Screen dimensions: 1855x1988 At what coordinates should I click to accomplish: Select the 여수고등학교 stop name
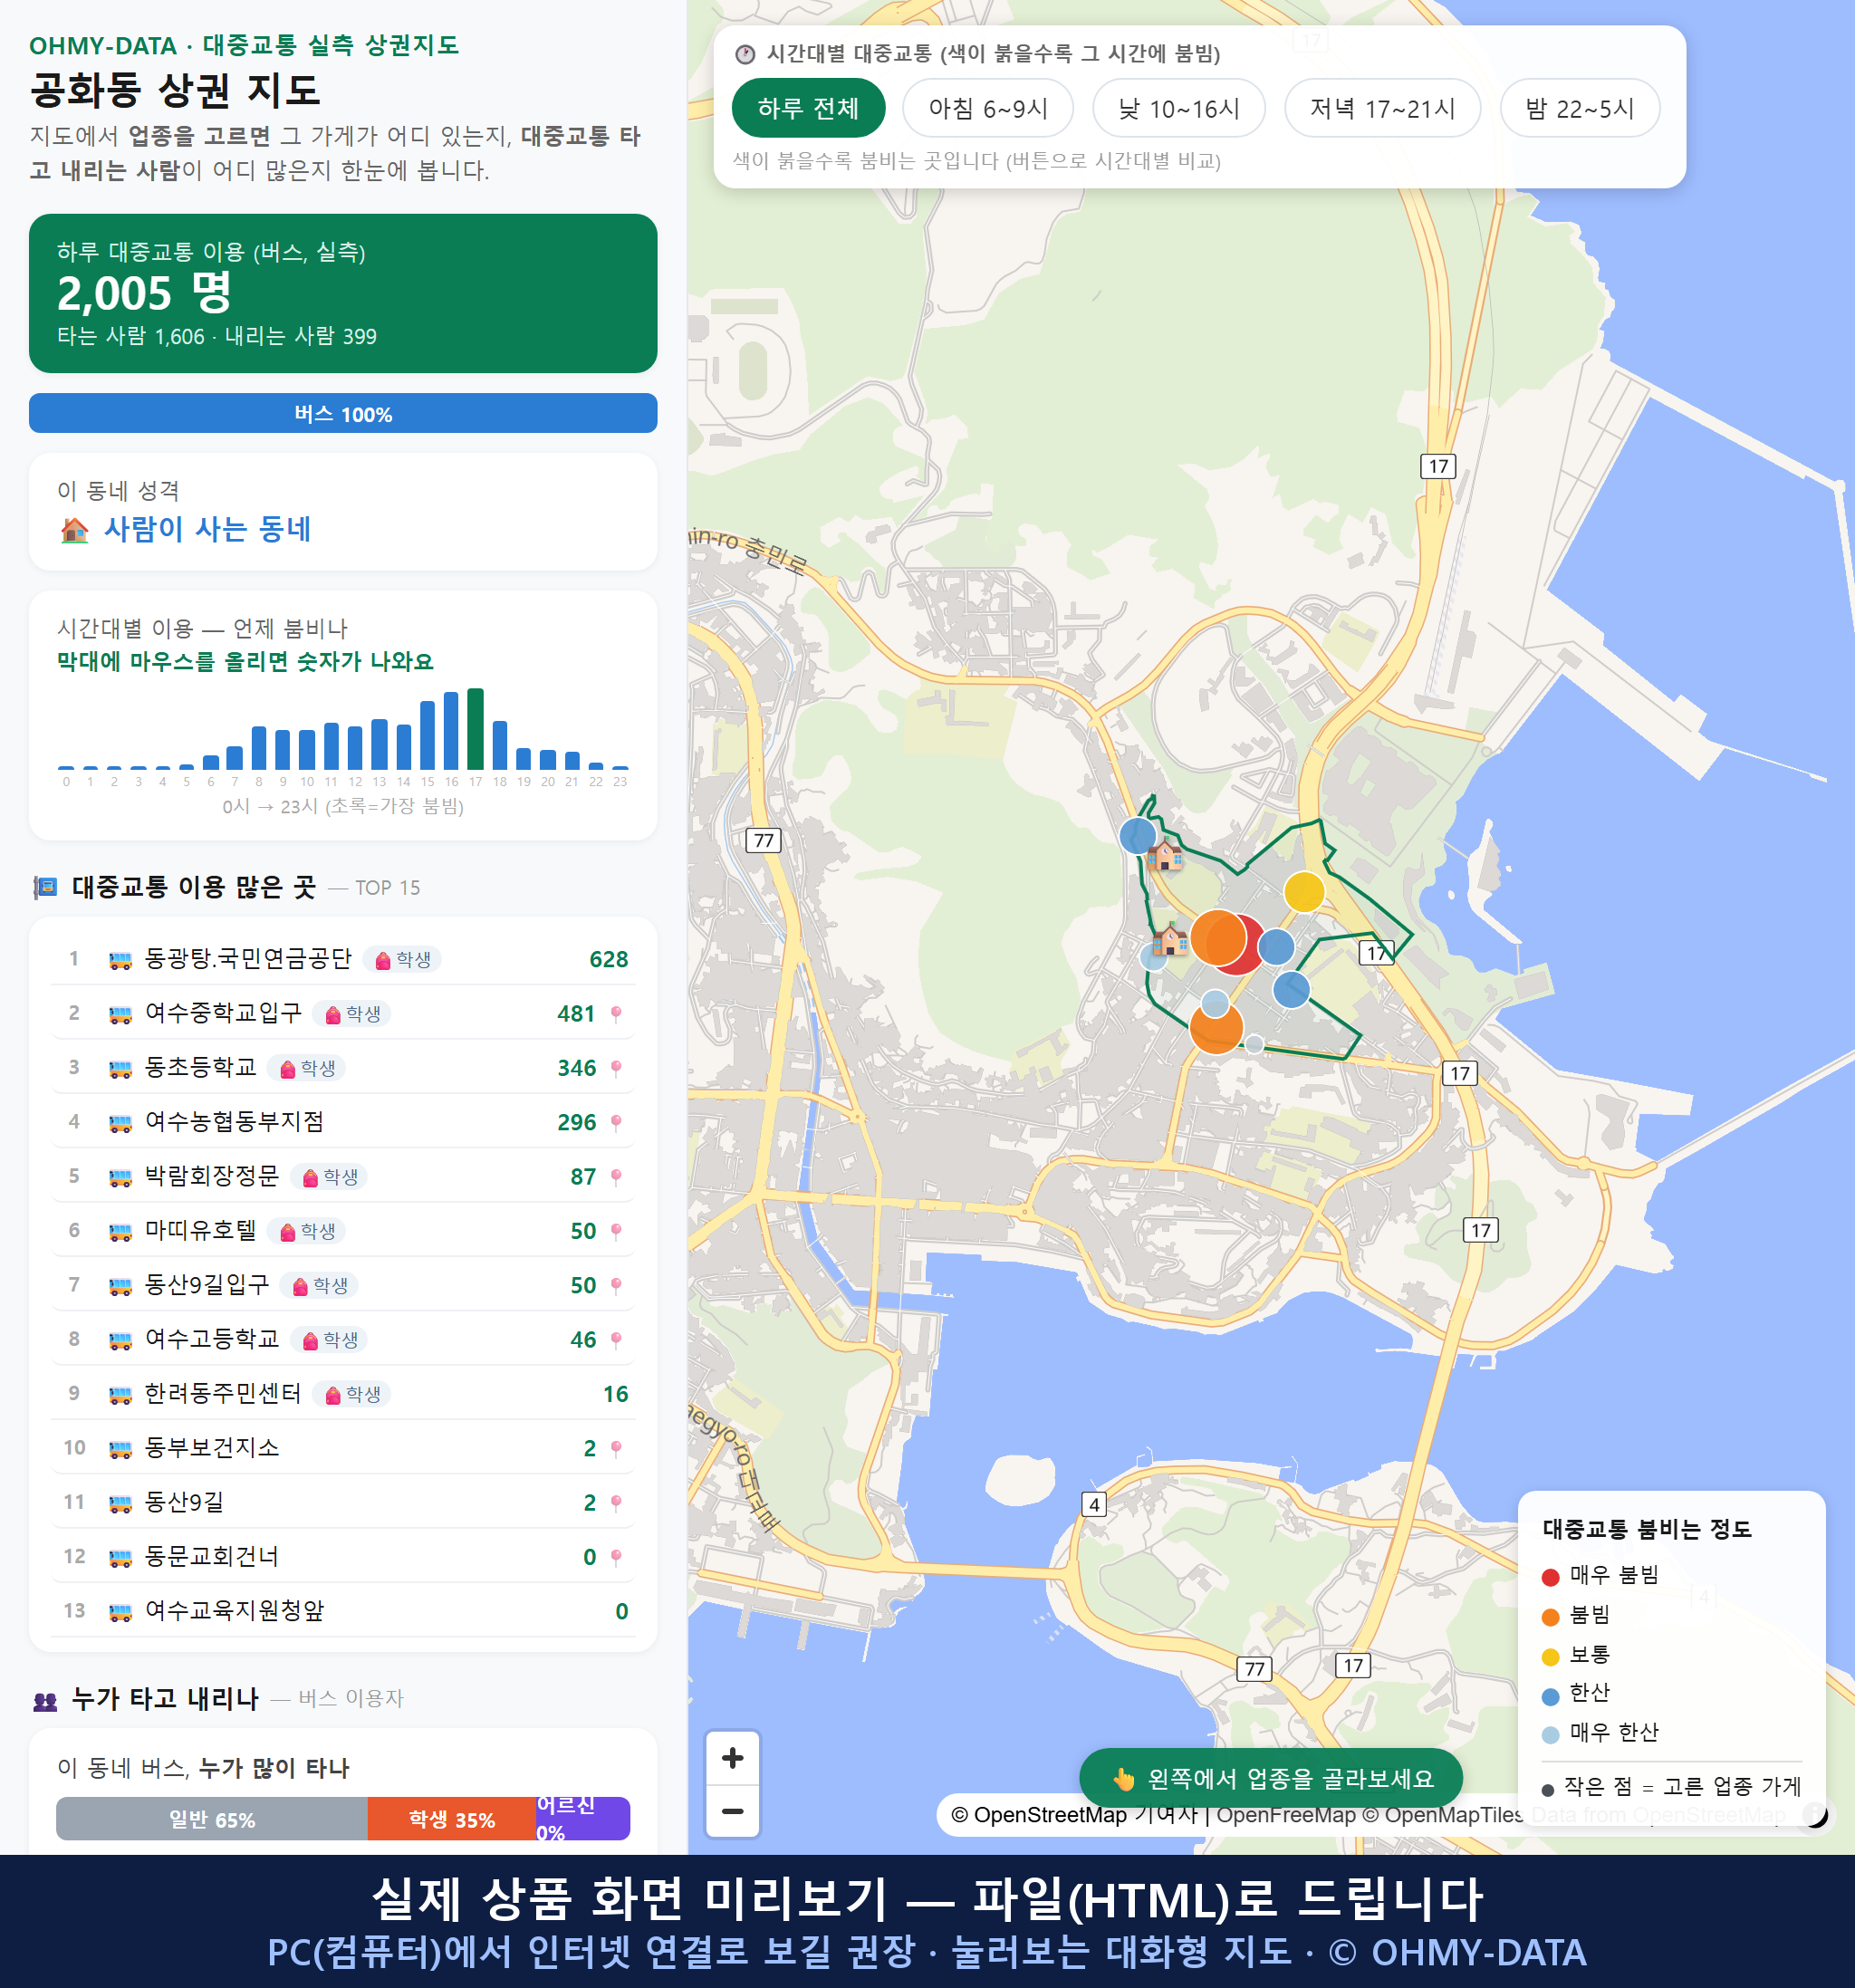pos(212,1339)
